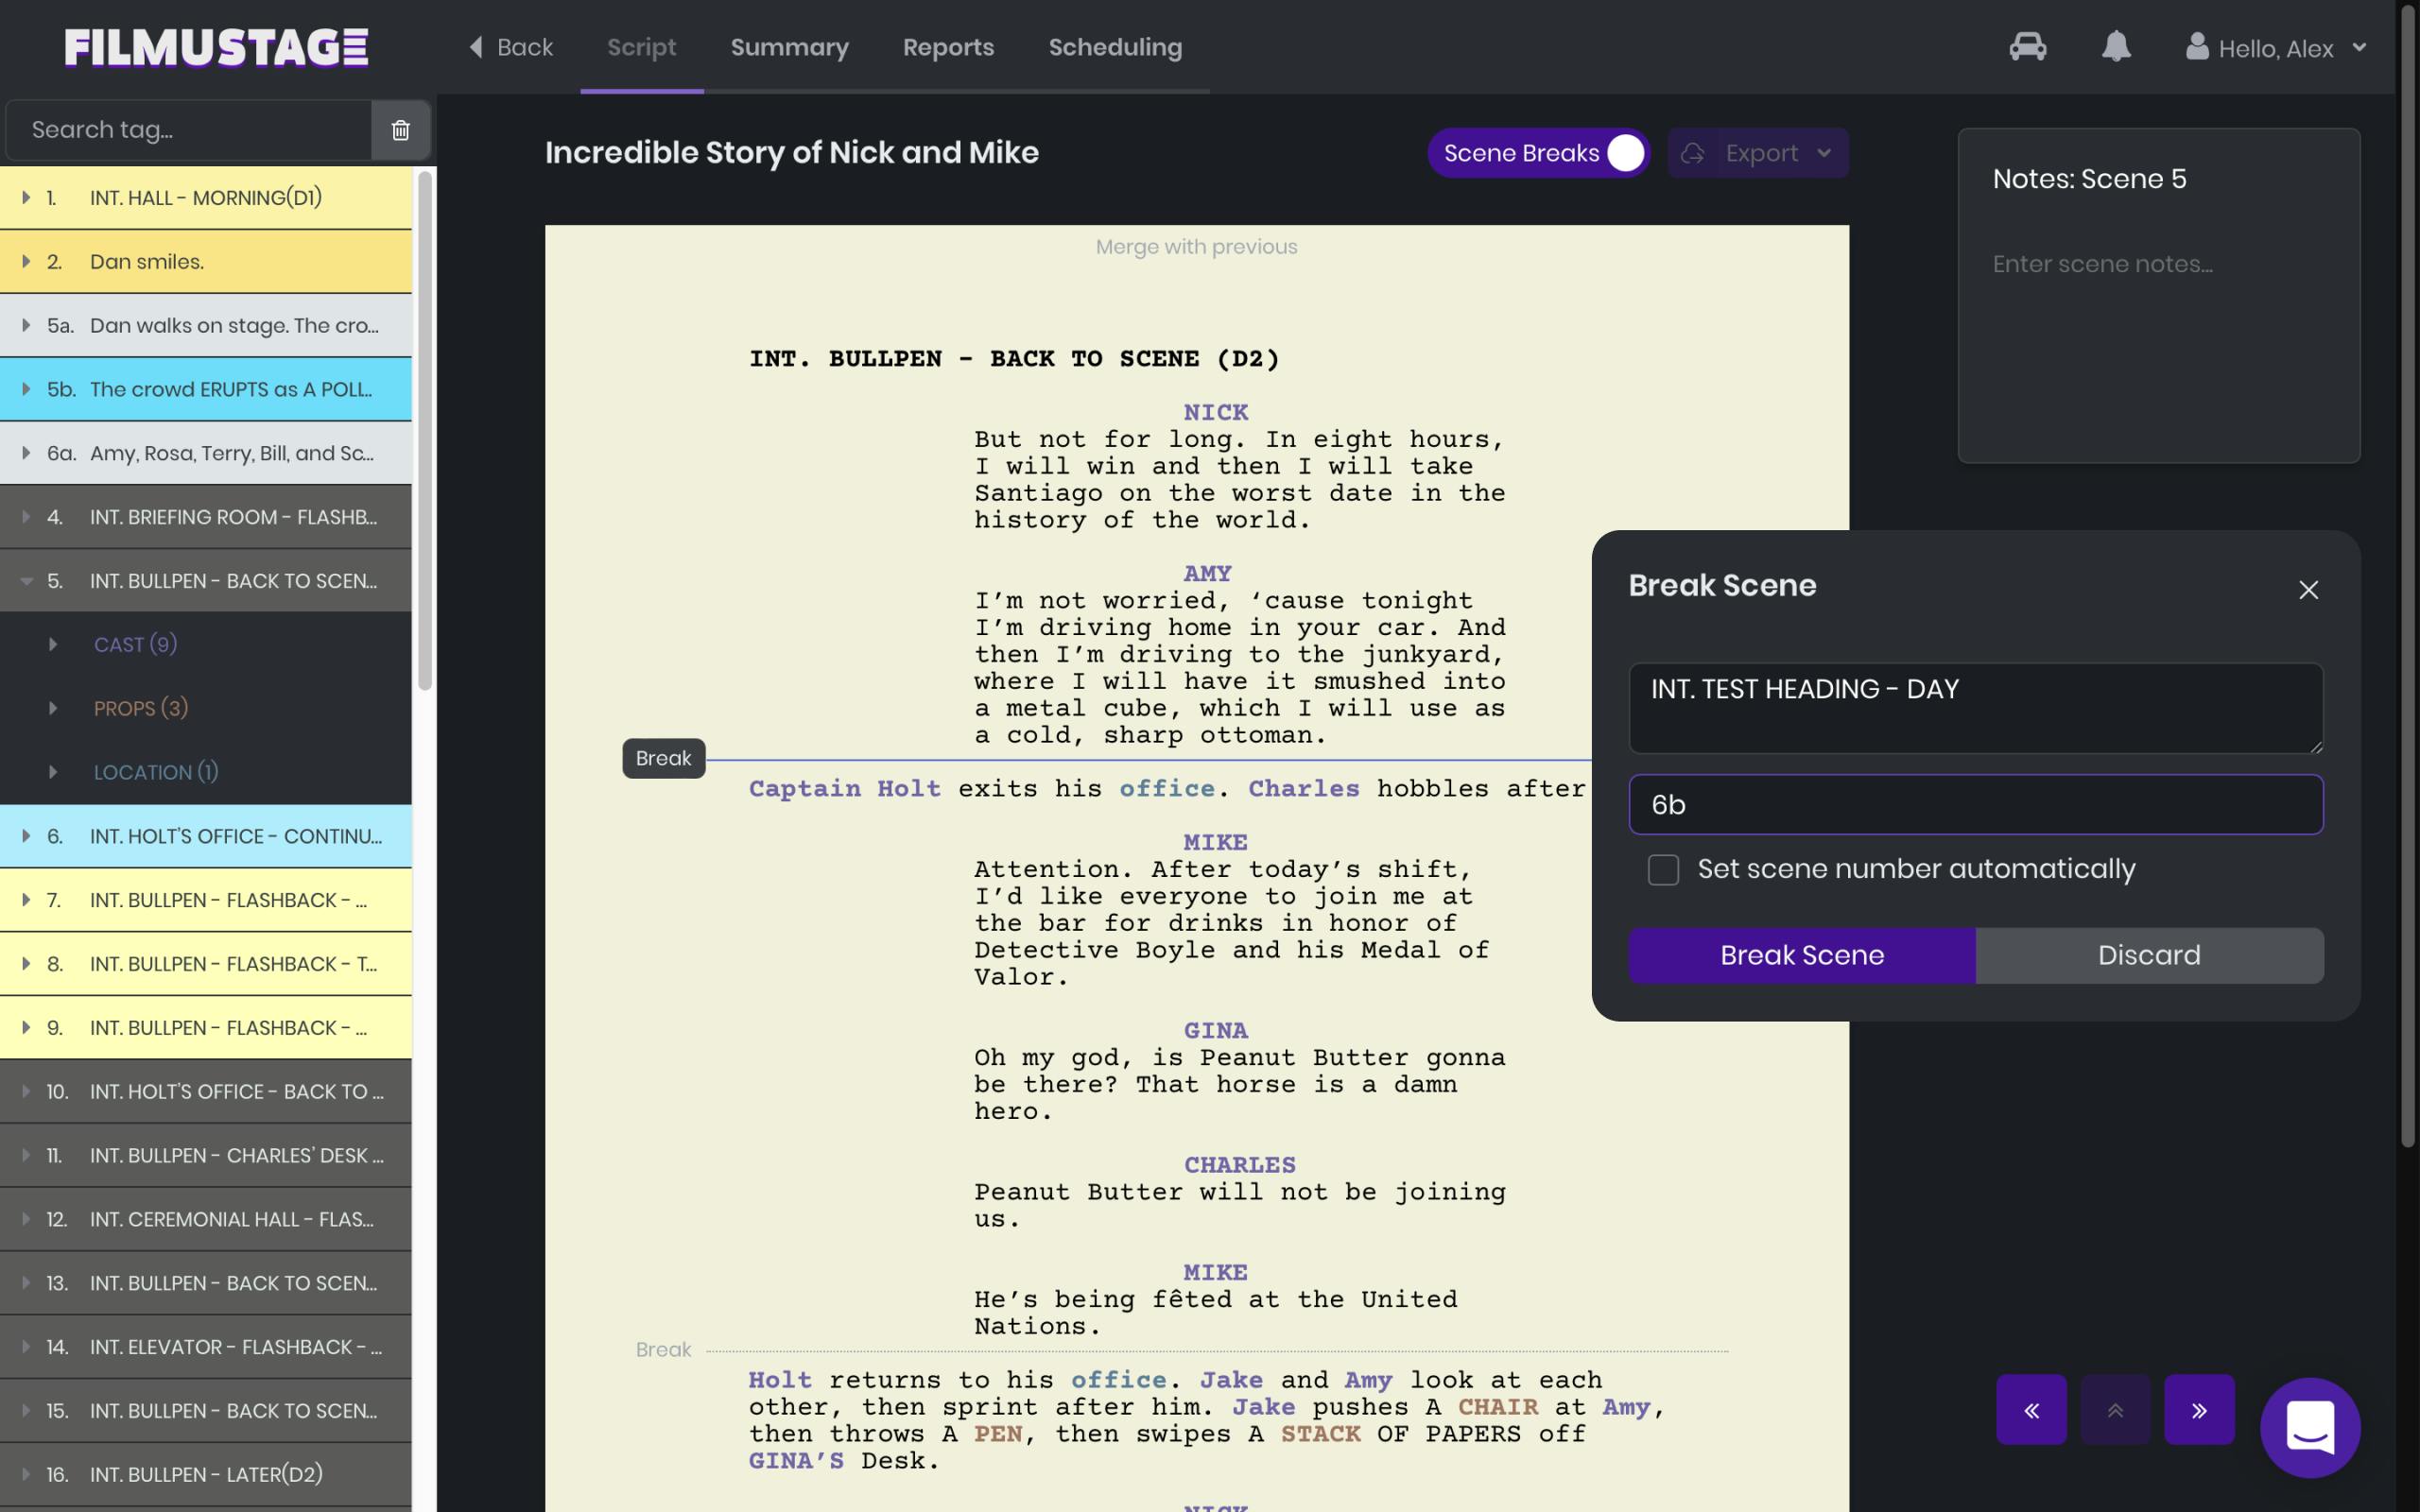
Task: Expand the CAST (9) category
Action: pyautogui.click(x=135, y=644)
